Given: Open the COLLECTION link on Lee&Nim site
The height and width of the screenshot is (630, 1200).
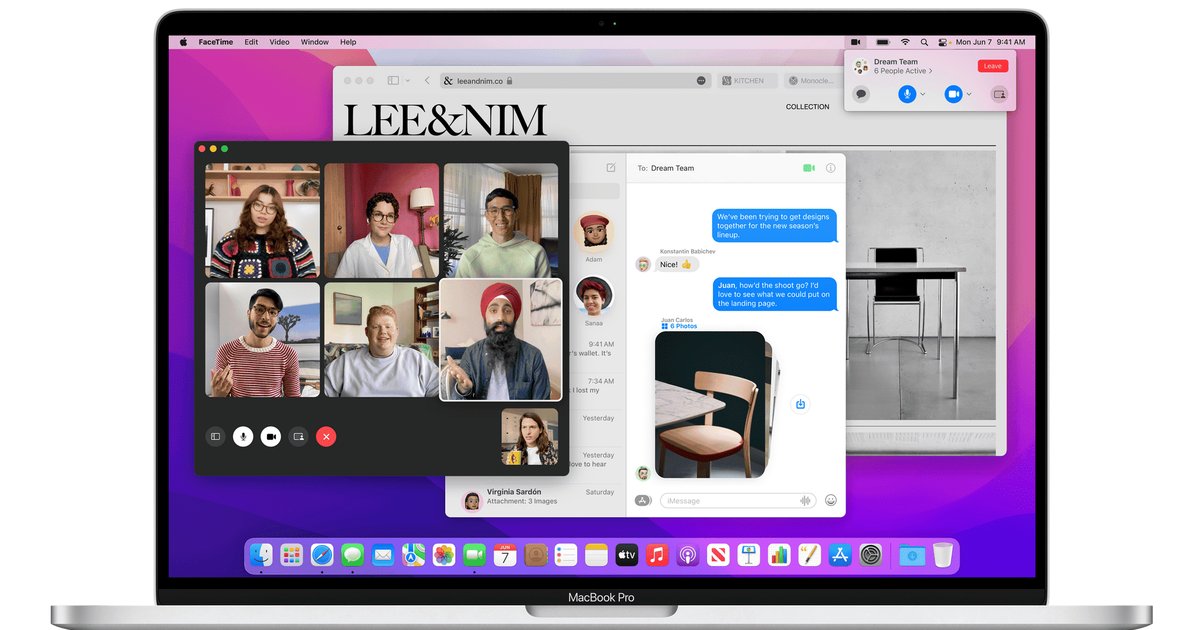Looking at the screenshot, I should (x=807, y=106).
